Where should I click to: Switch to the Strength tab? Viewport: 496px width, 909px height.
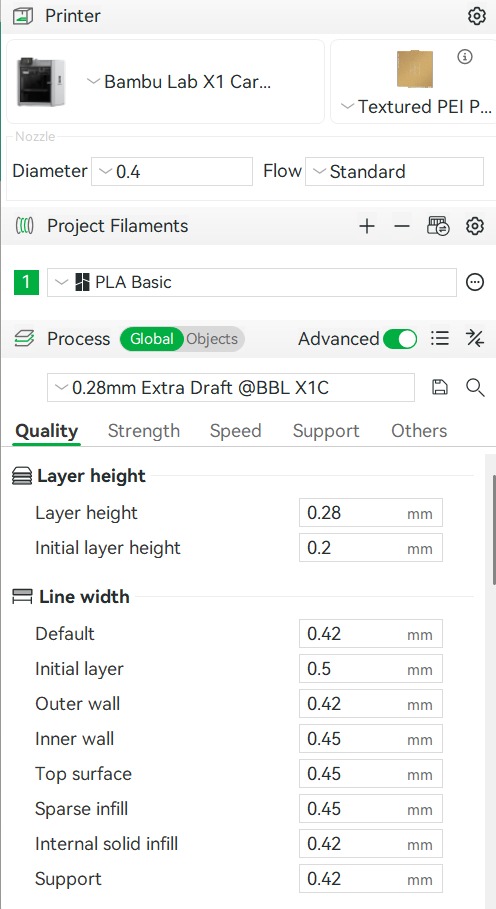coord(144,431)
